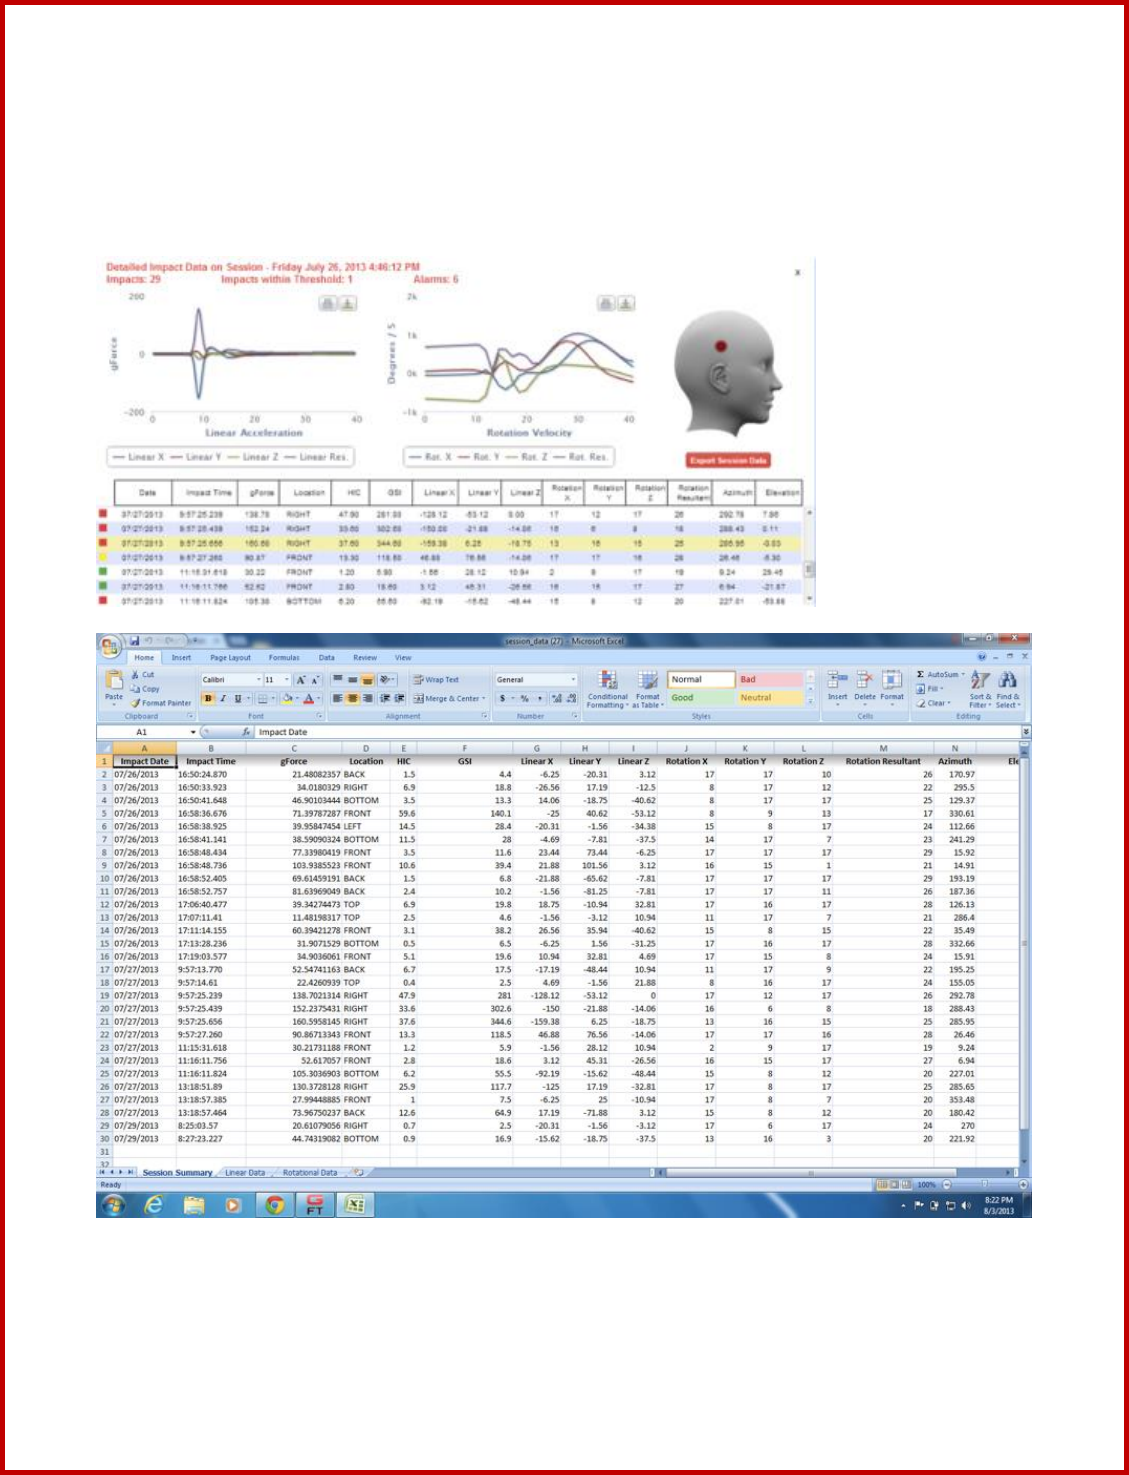
Task: Click the Office button orb in Excel
Action: tap(111, 646)
